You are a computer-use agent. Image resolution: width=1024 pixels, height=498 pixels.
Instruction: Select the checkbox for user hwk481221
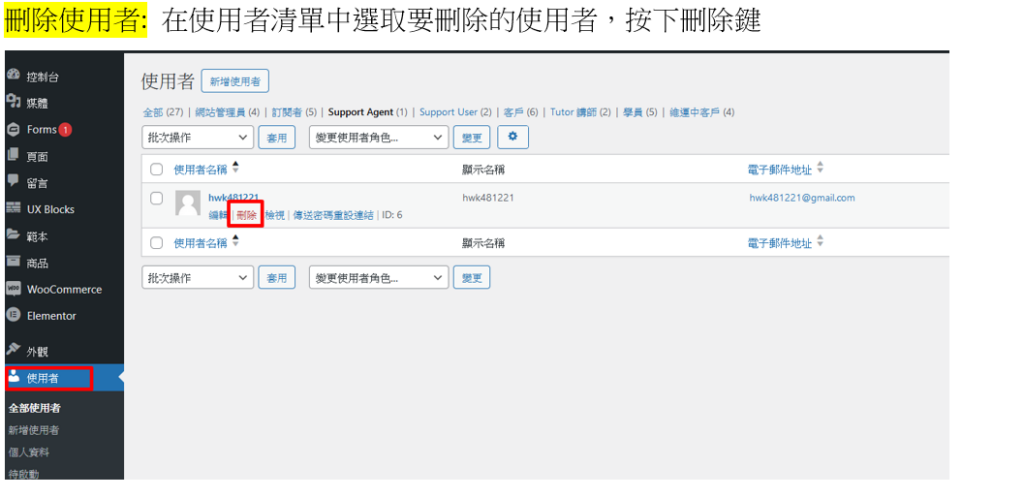click(x=156, y=198)
